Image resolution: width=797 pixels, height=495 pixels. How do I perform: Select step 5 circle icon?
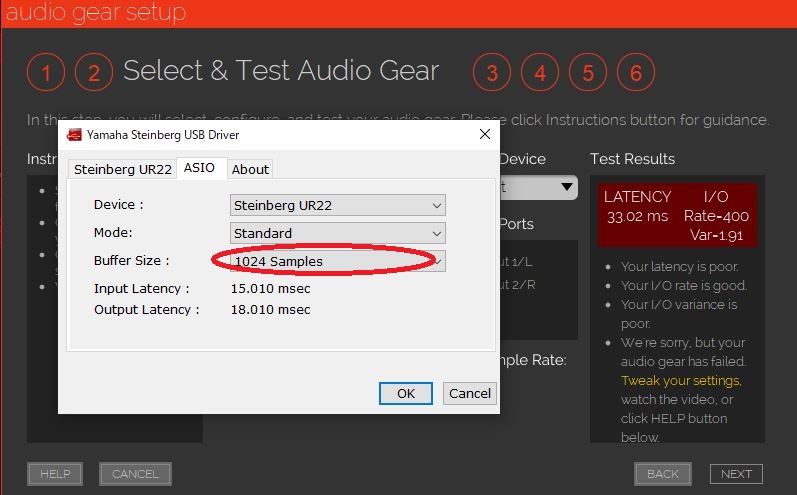(x=588, y=73)
